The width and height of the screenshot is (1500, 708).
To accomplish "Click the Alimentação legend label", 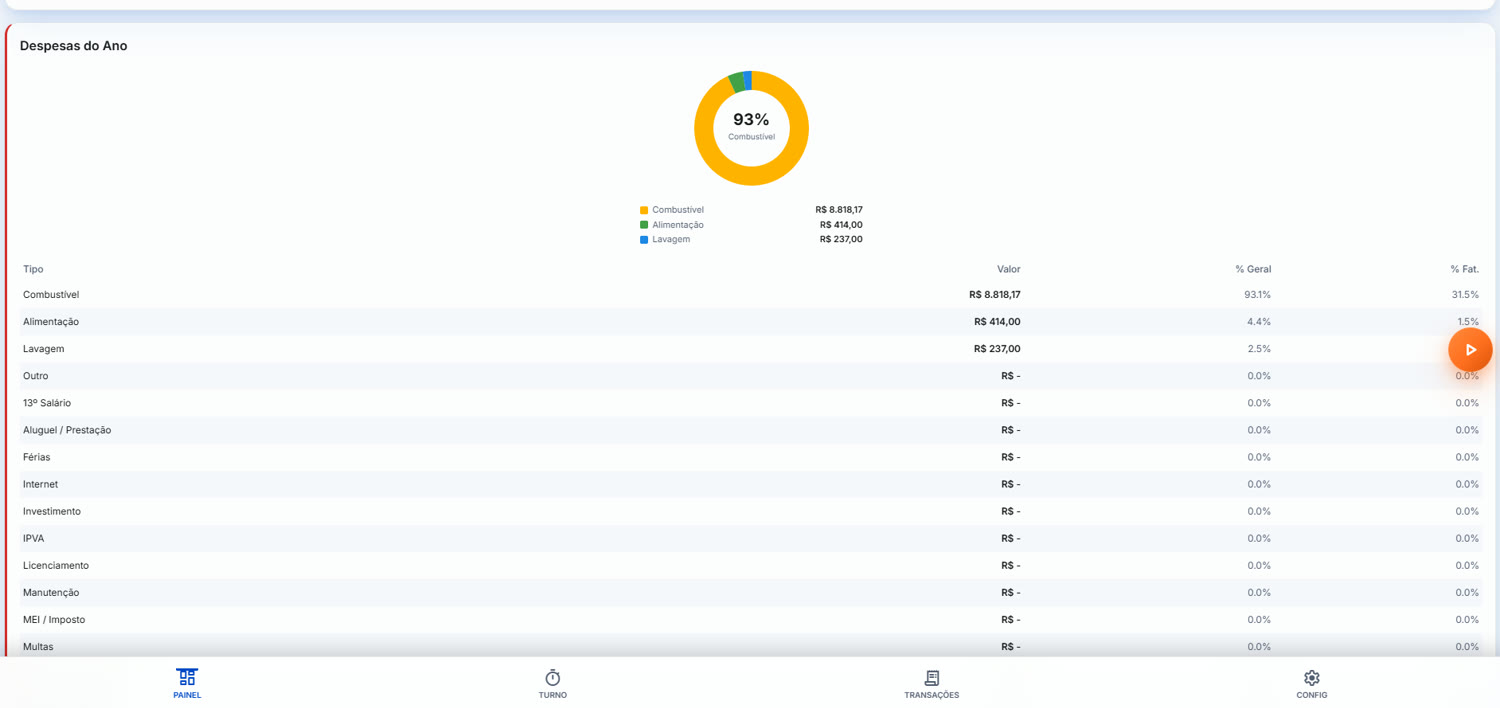I will 678,225.
